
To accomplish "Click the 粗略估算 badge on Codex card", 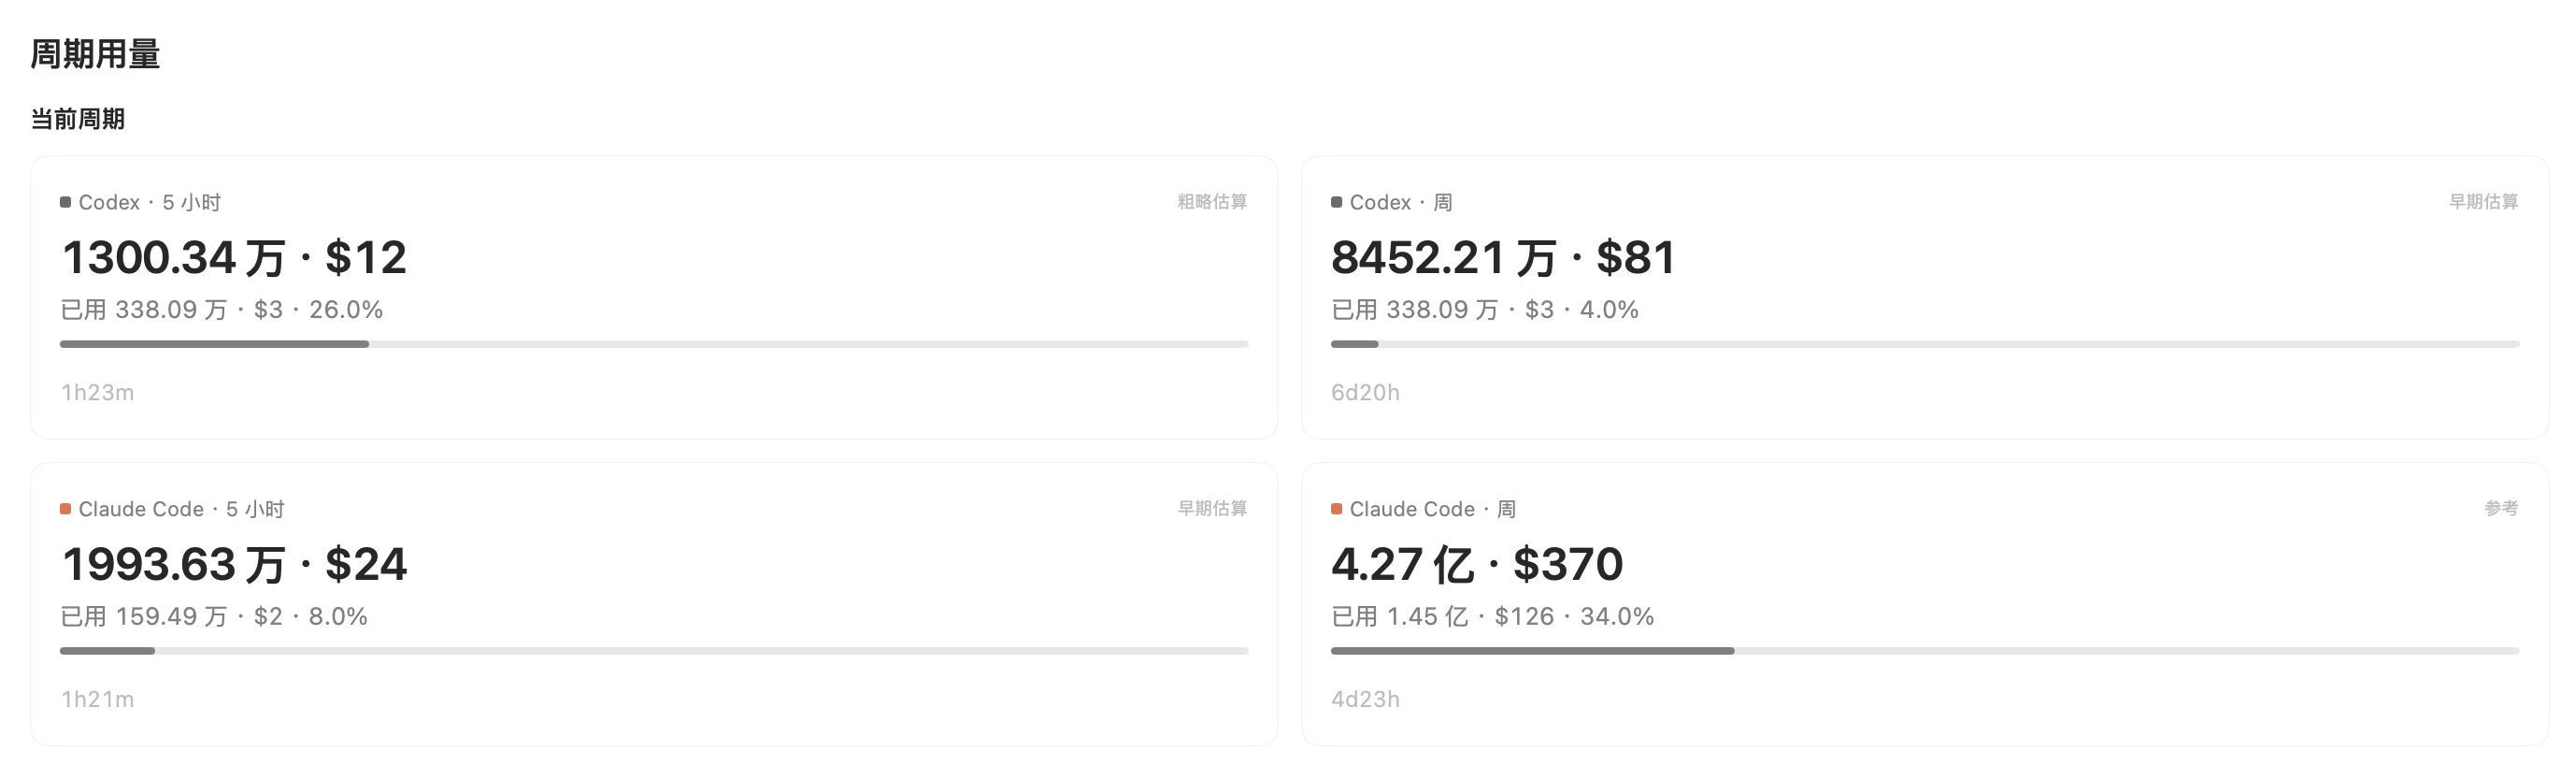I will pyautogui.click(x=1212, y=202).
